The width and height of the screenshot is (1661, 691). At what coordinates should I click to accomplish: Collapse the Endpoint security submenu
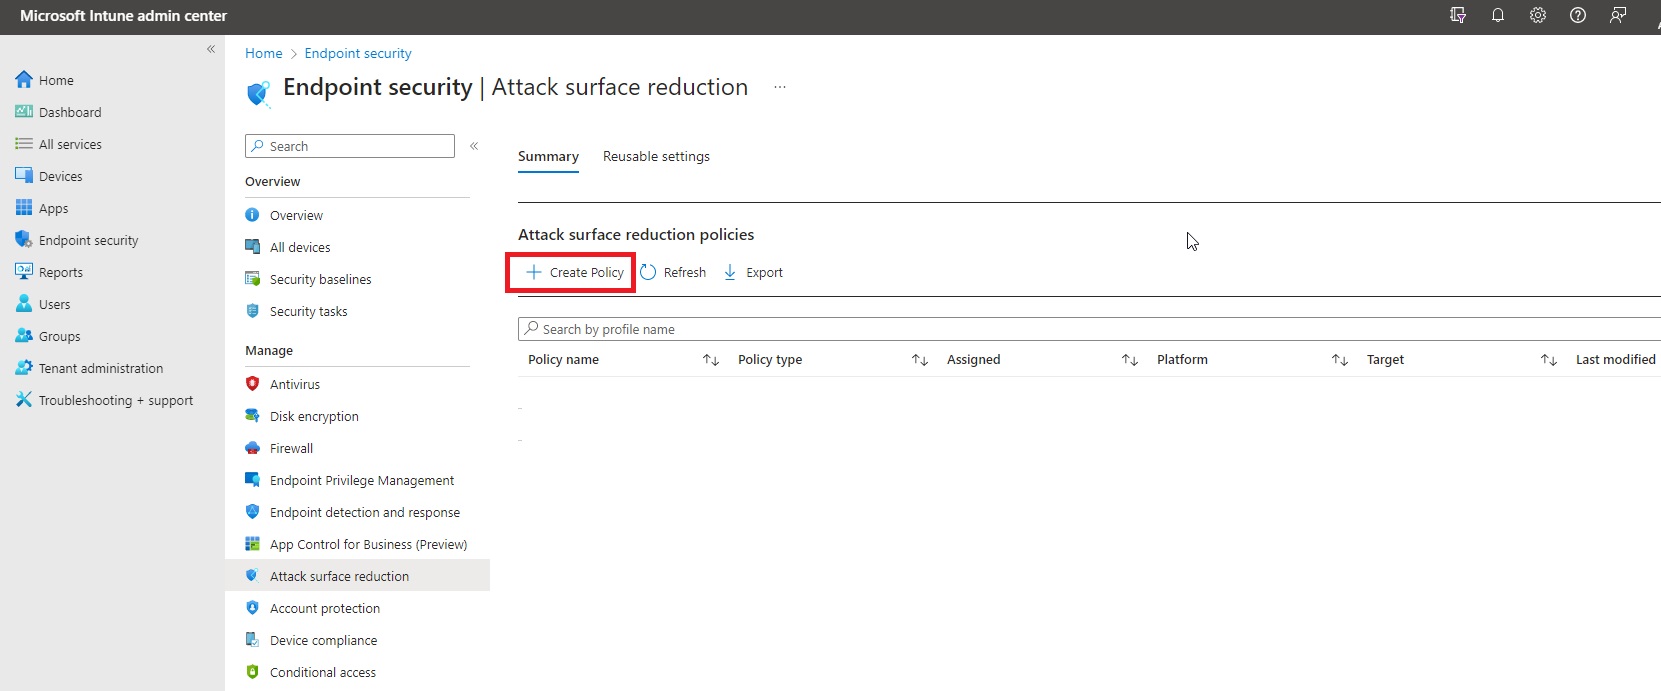tap(474, 146)
